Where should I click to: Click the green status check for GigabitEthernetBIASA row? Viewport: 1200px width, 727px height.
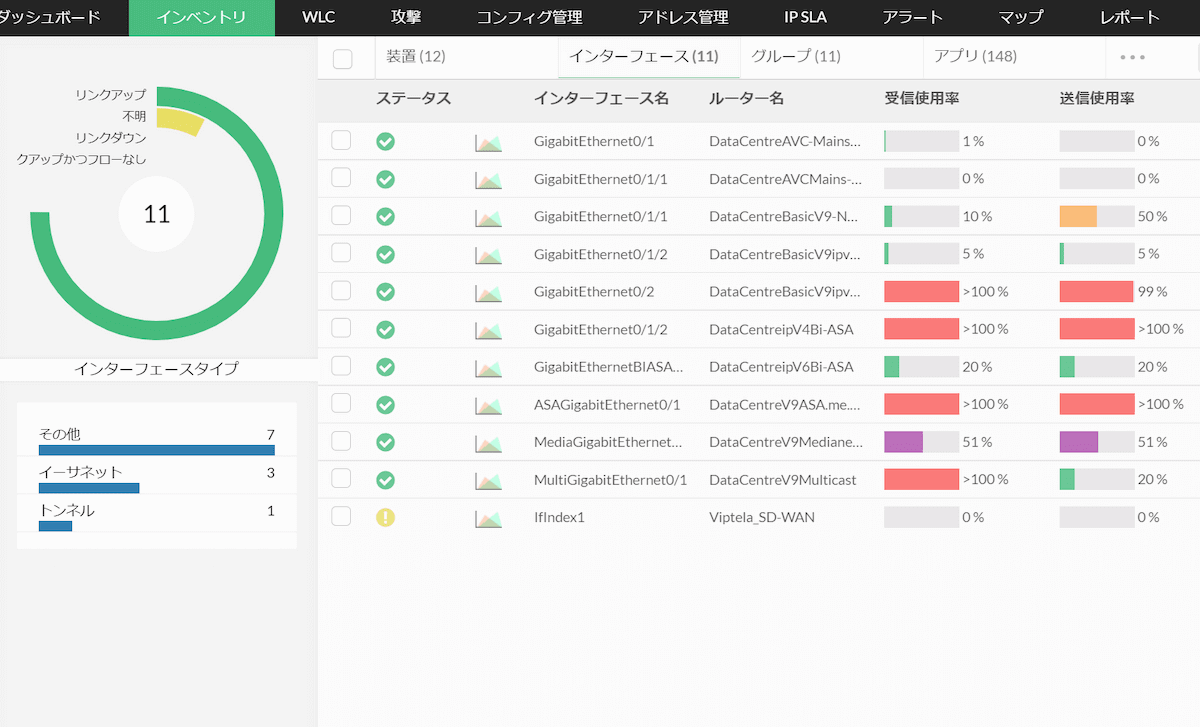pos(385,367)
